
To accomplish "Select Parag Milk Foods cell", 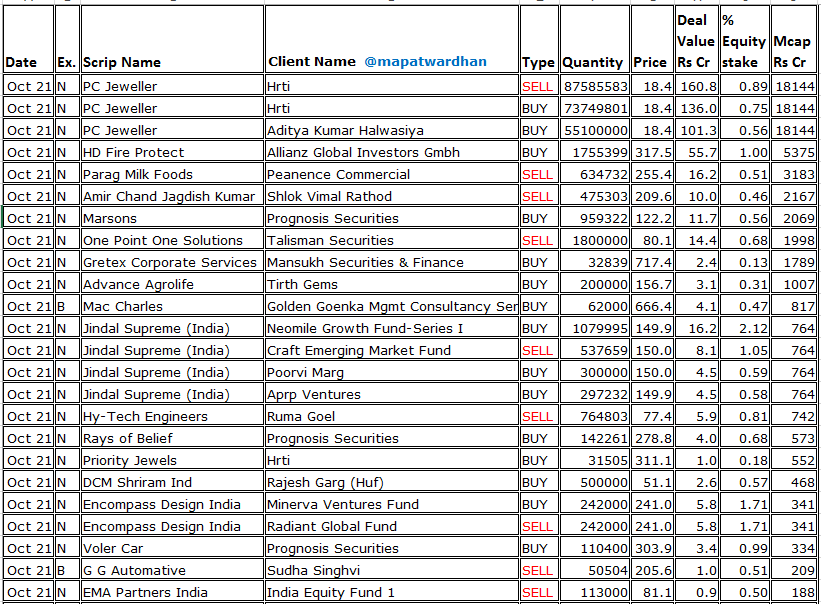I will click(x=172, y=174).
